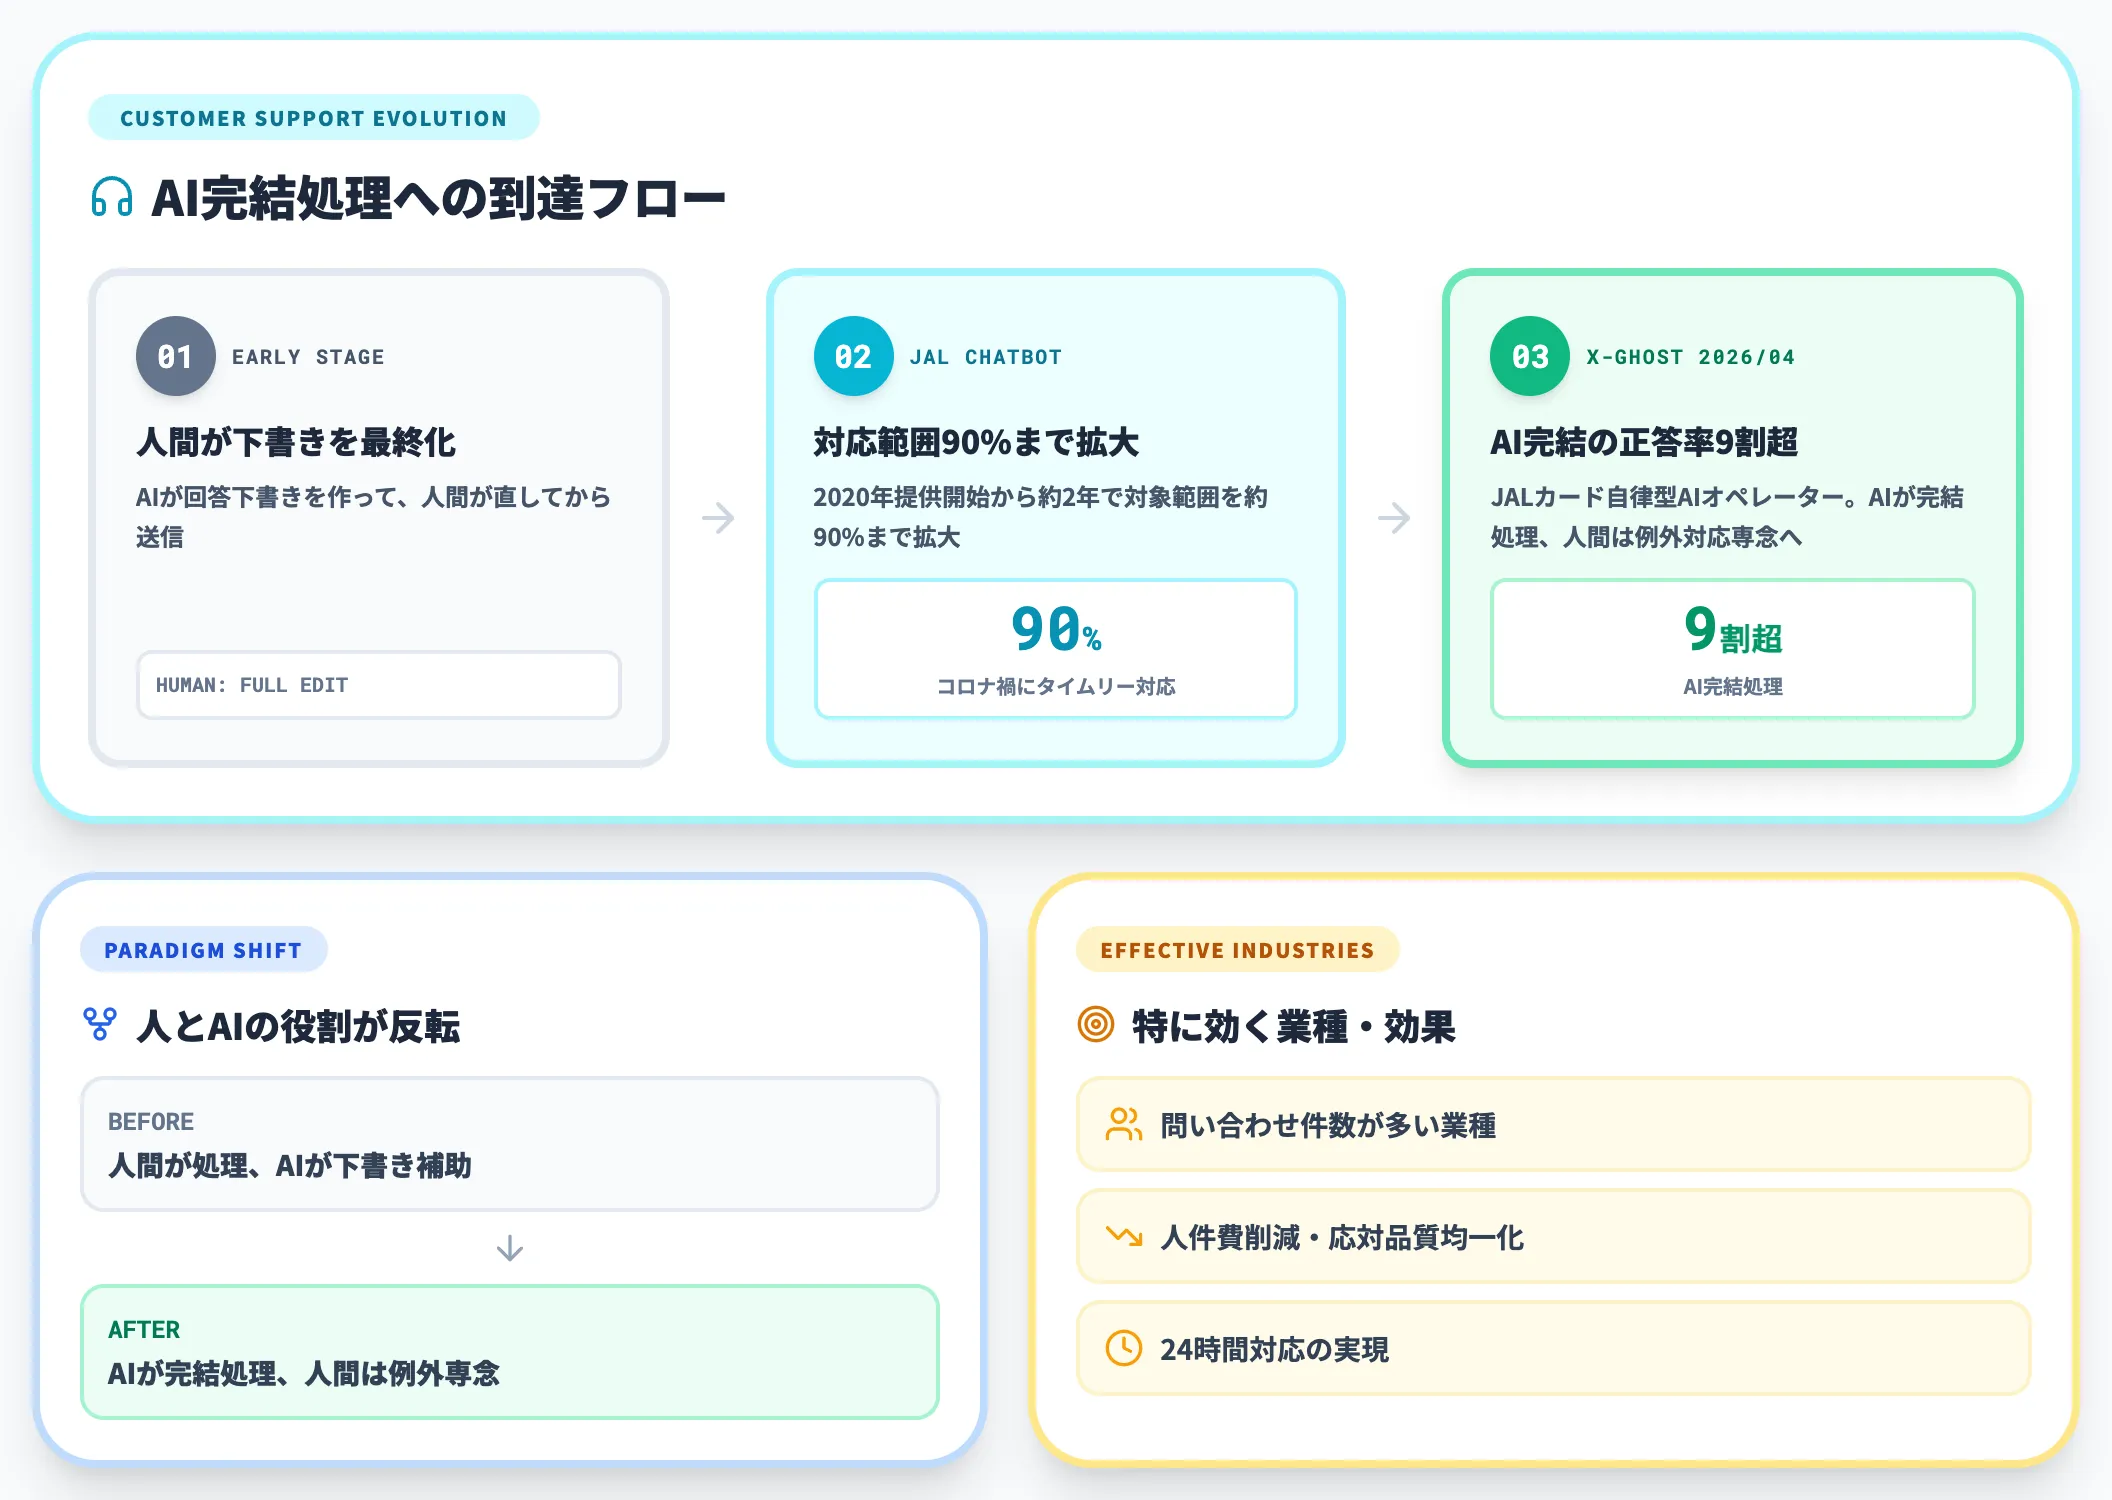Click the 9割超 stat box
Screen dimensions: 2112x1500
pos(1733,649)
